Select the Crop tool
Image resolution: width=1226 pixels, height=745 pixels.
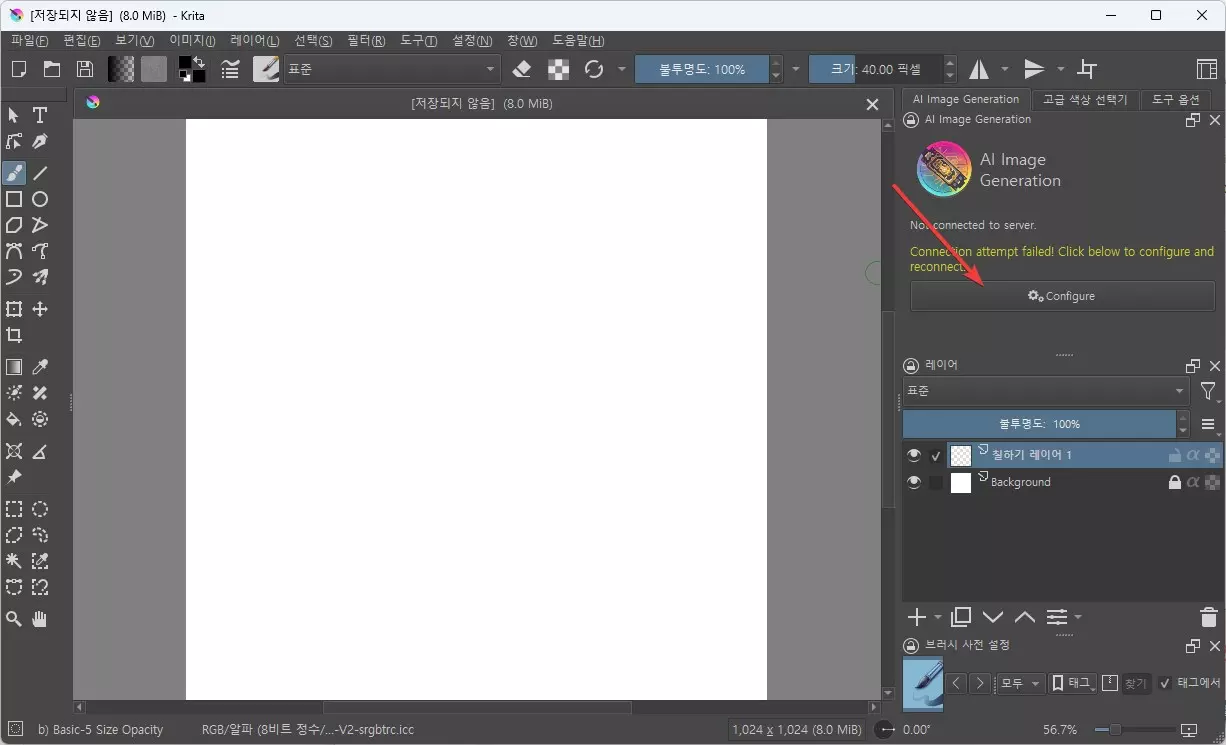tap(14, 335)
